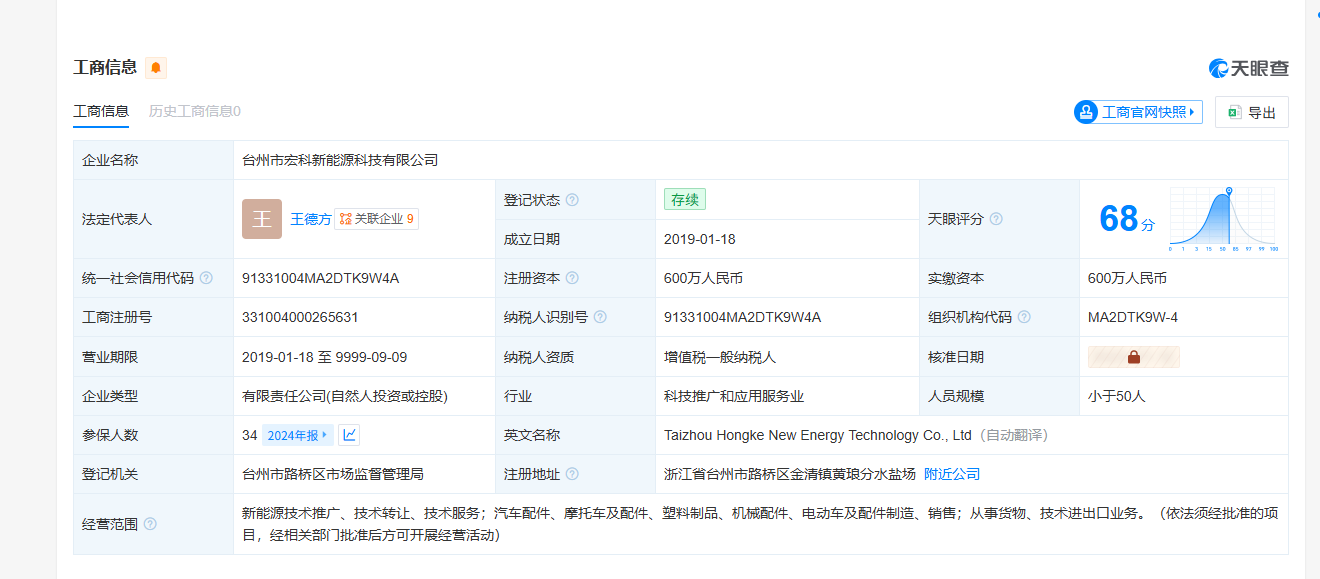Click the Tianyan score distribution chart

(x=1222, y=219)
